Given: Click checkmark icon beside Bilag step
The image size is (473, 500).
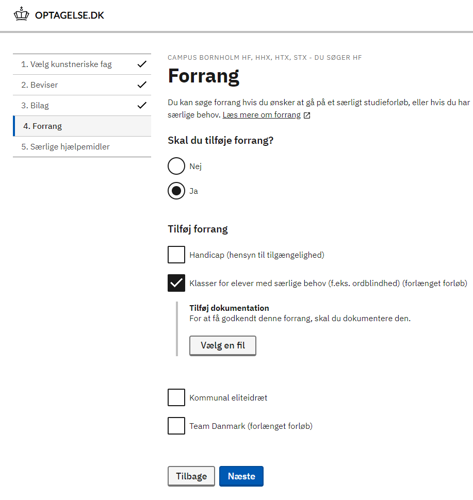Looking at the screenshot, I should click(x=142, y=105).
